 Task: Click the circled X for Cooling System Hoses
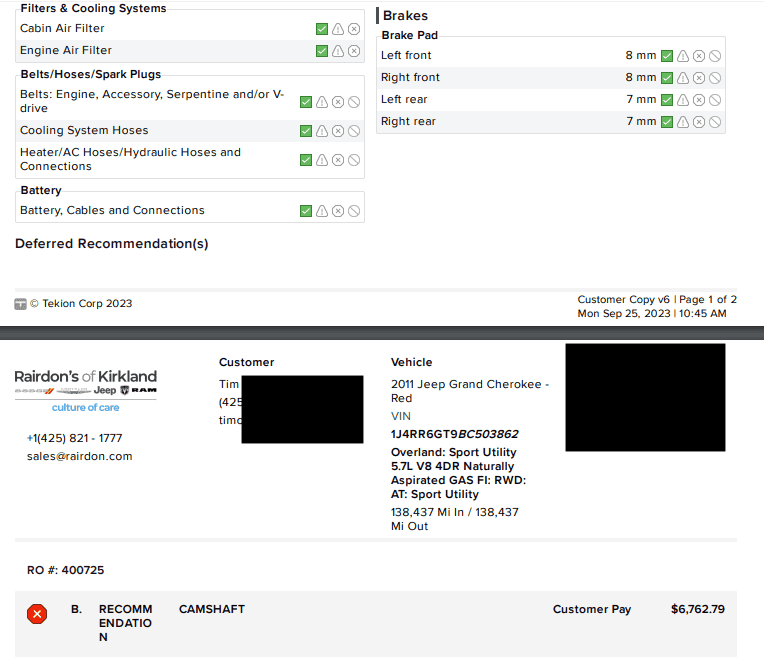pos(338,131)
